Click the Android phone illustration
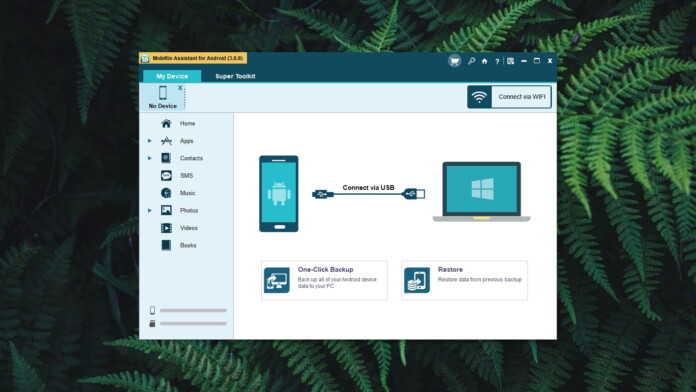The width and height of the screenshot is (696, 392). 279,194
